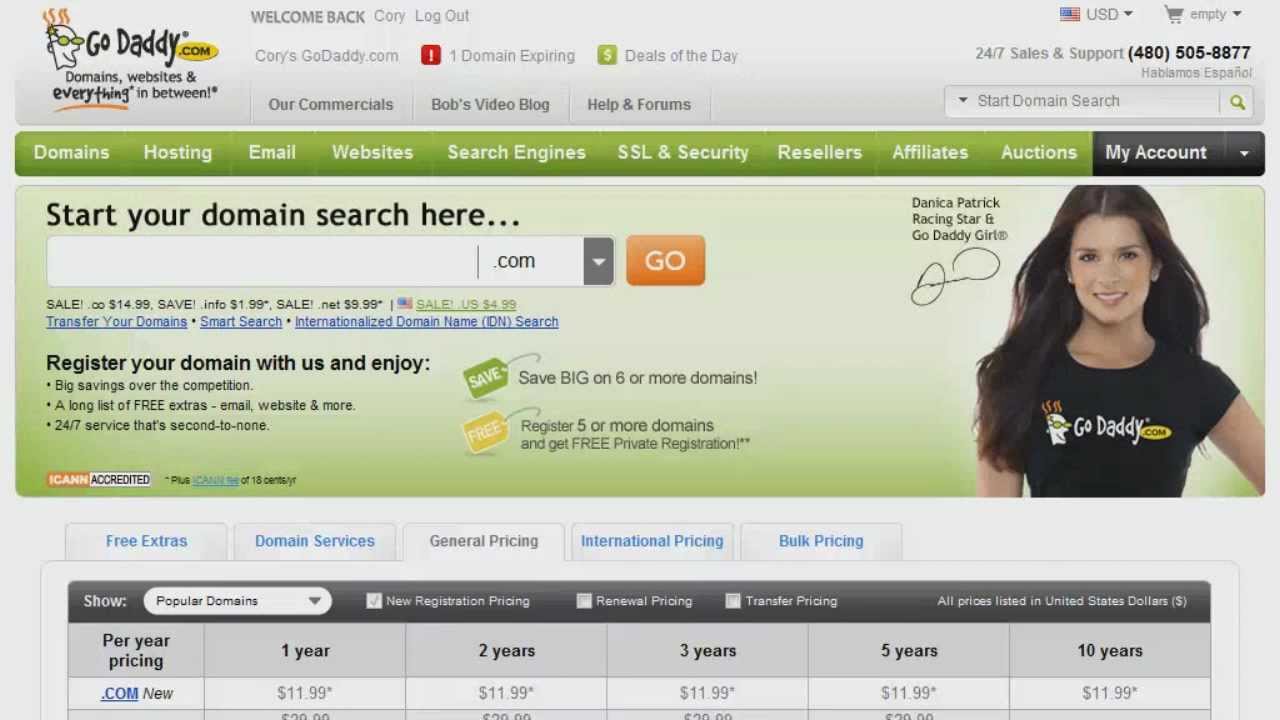
Task: Switch to the Free Extras tab
Action: pyautogui.click(x=146, y=541)
